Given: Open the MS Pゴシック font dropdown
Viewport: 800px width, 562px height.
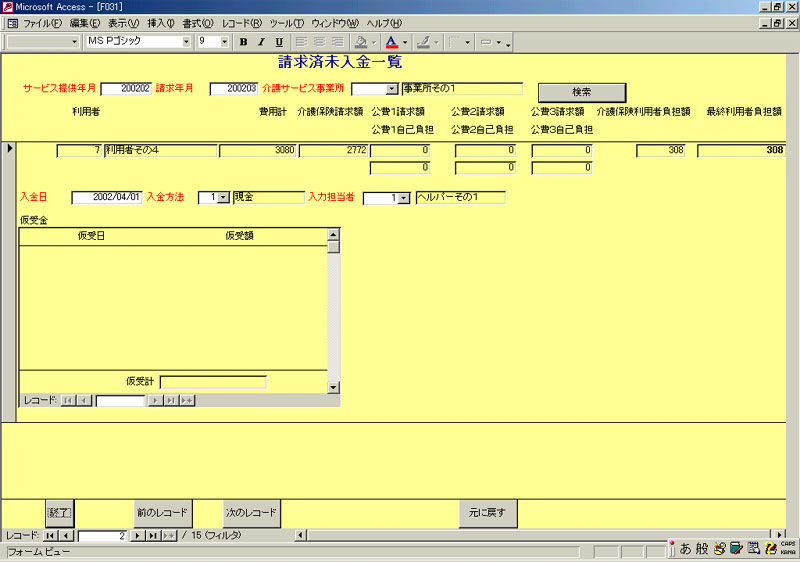Looking at the screenshot, I should [x=186, y=42].
